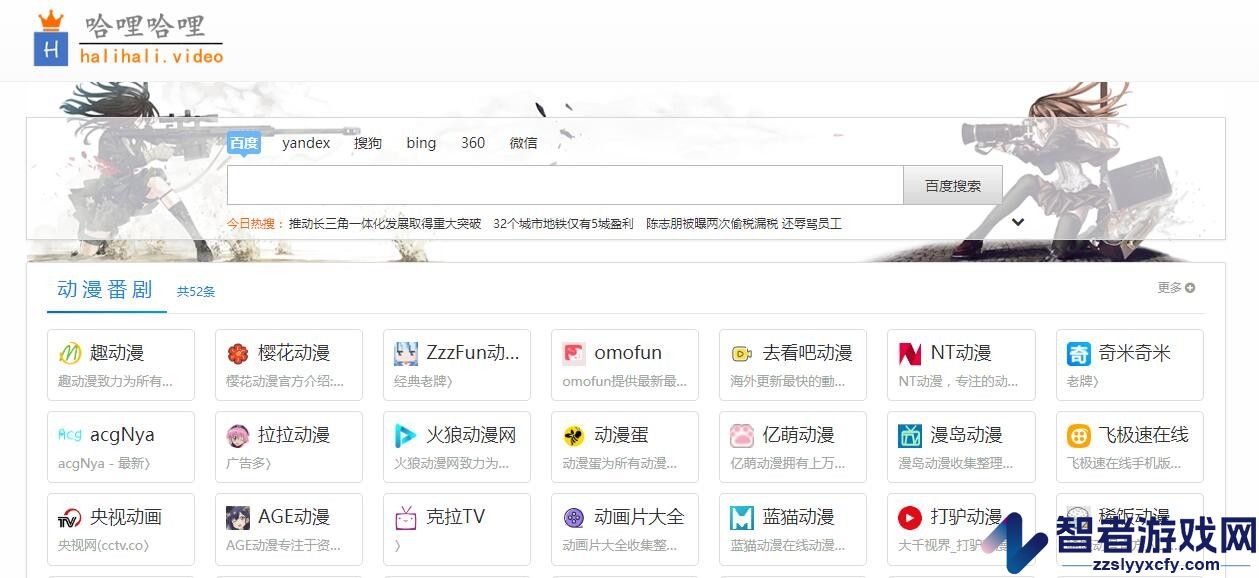Click the plus icon beside 更多
This screenshot has height=578, width=1259.
click(x=1190, y=288)
